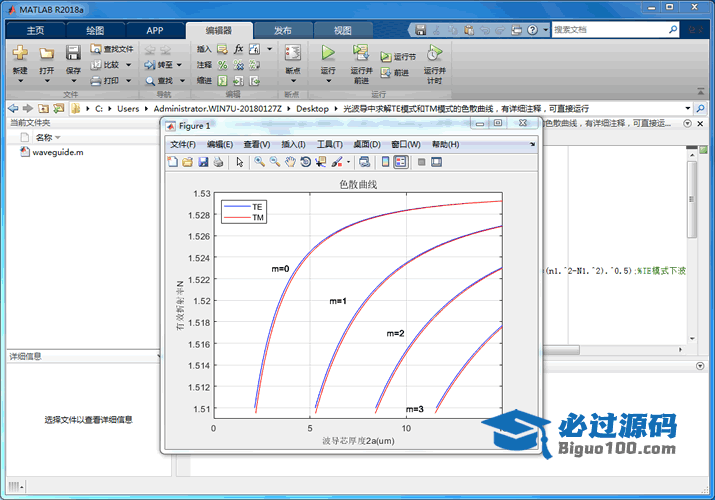Toggle Figure 1 rotate 3D tool
Image resolution: width=715 pixels, height=500 pixels.
click(306, 162)
